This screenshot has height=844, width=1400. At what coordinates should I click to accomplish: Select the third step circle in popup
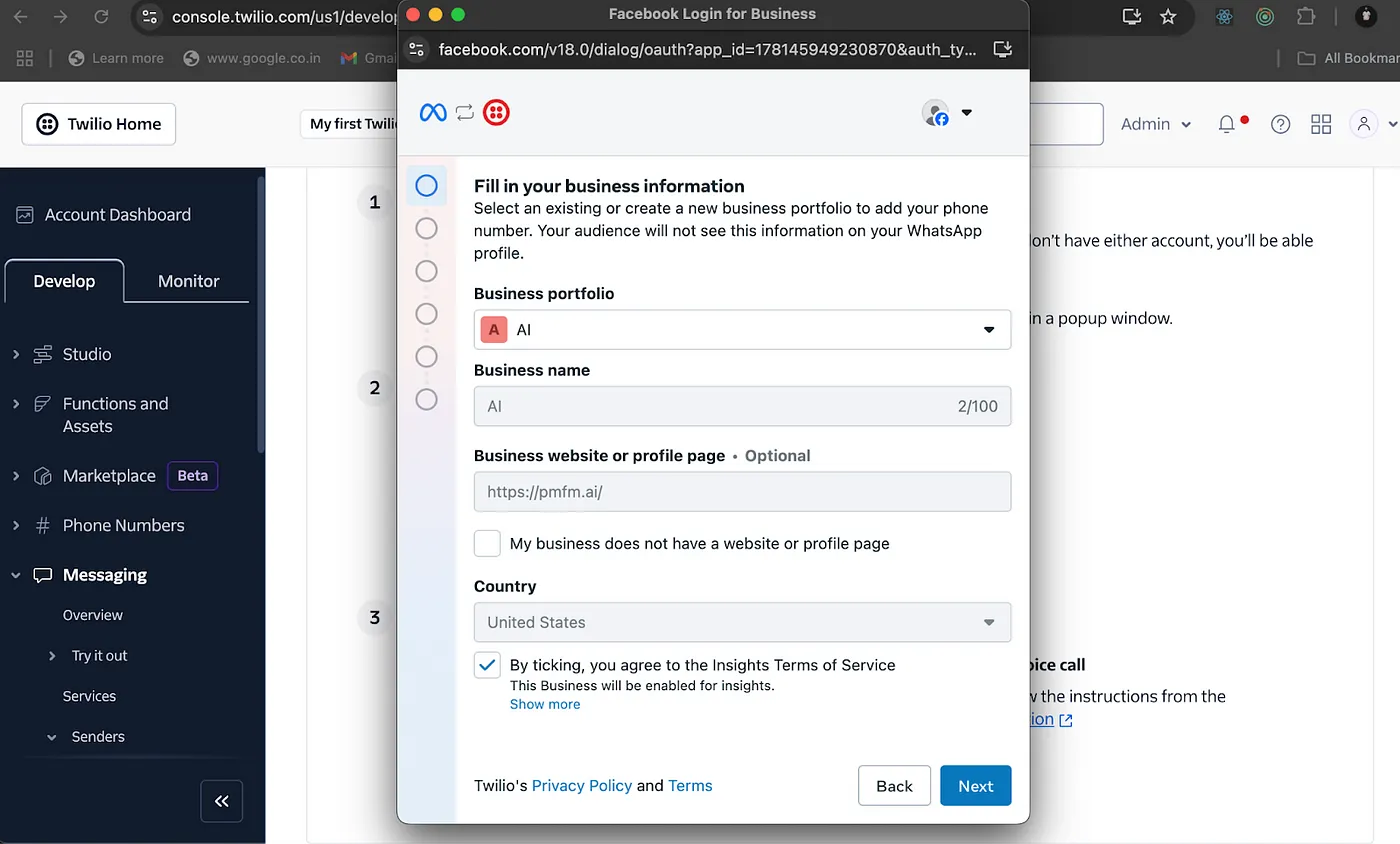[426, 271]
